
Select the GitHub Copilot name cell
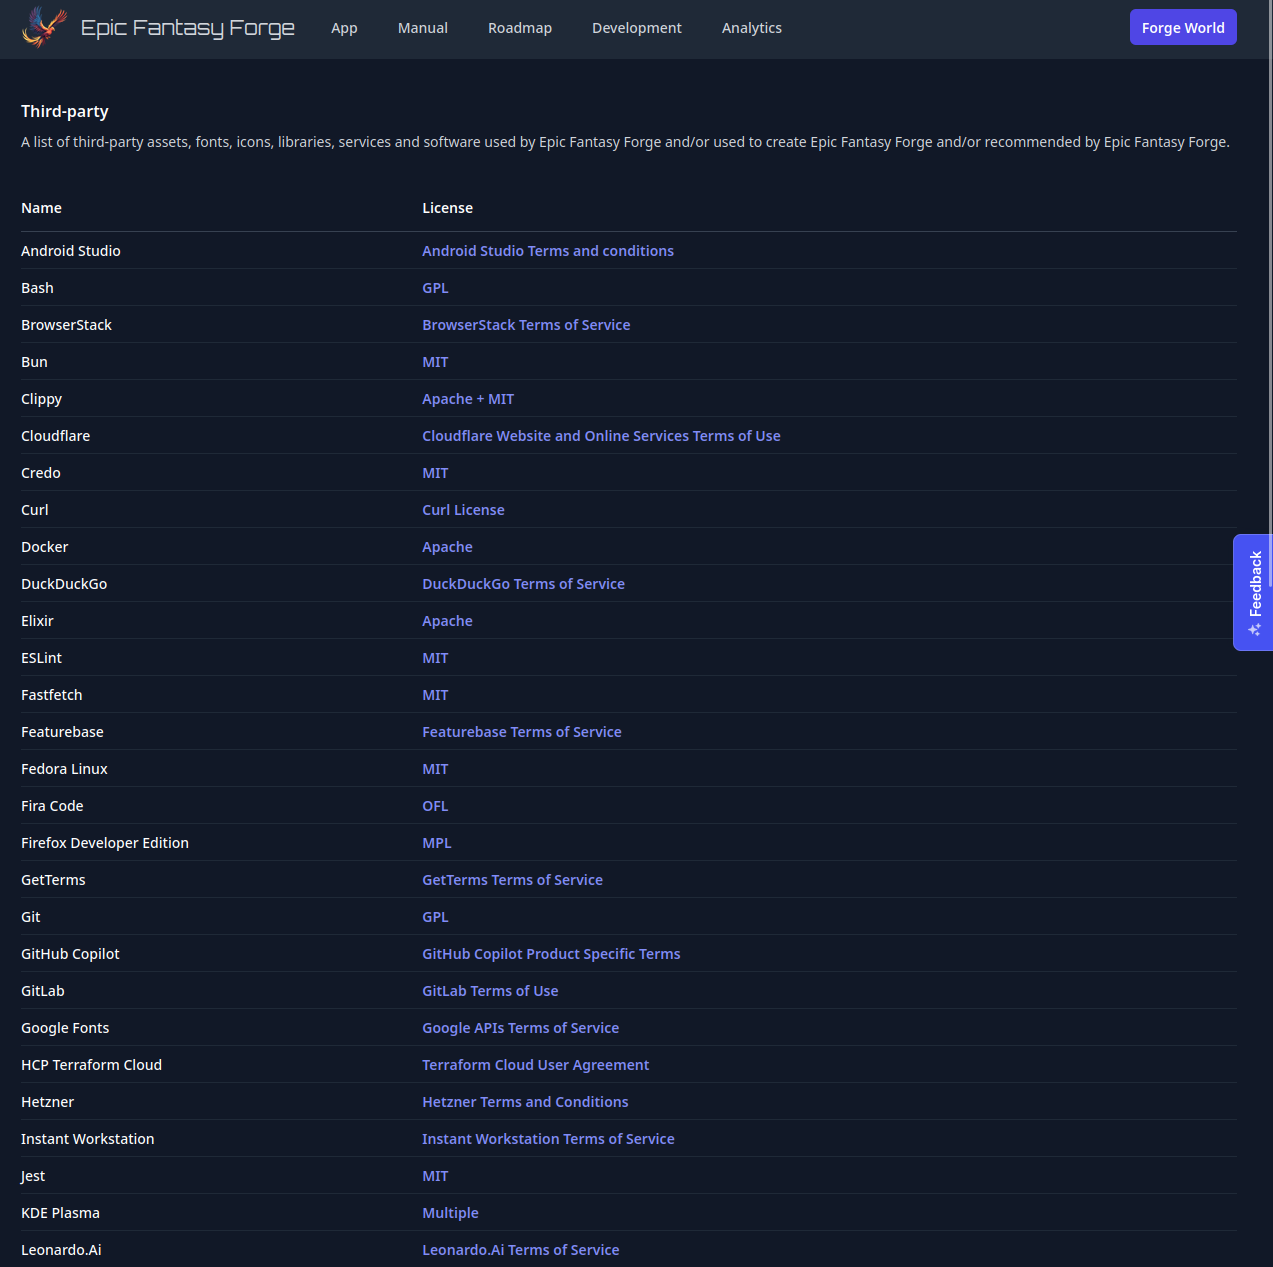70,954
